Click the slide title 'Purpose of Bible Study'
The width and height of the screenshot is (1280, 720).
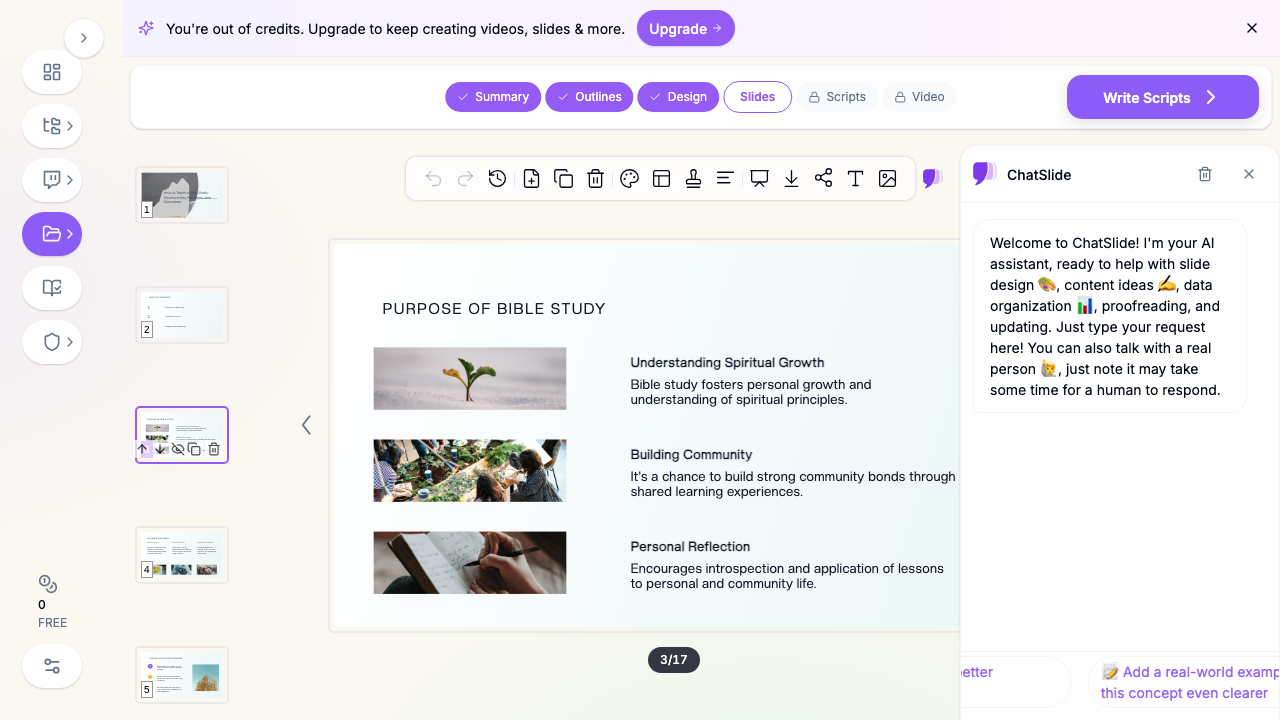494,309
